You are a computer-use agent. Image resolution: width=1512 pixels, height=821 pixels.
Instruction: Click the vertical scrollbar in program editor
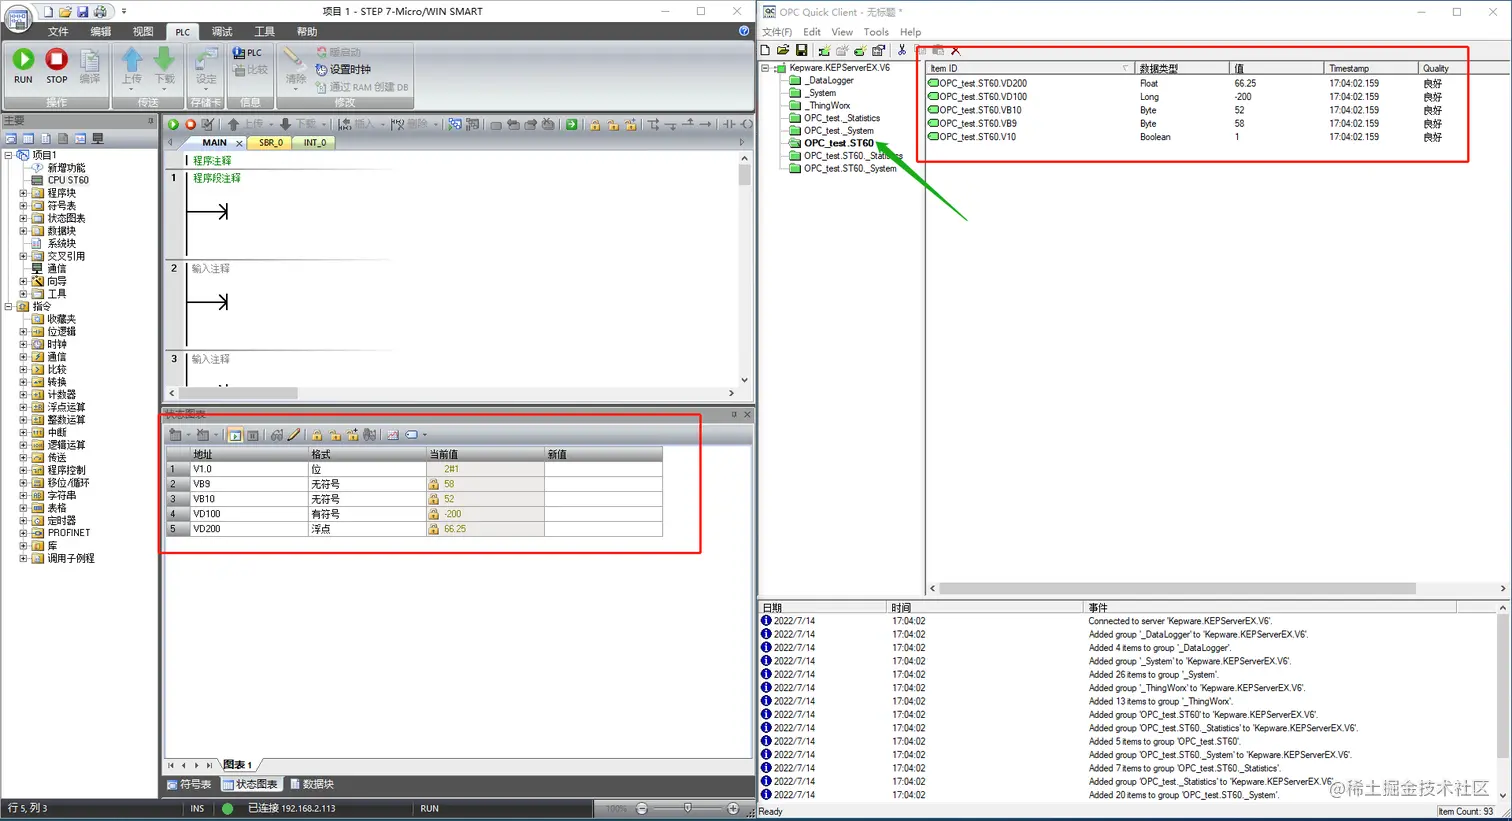[744, 176]
